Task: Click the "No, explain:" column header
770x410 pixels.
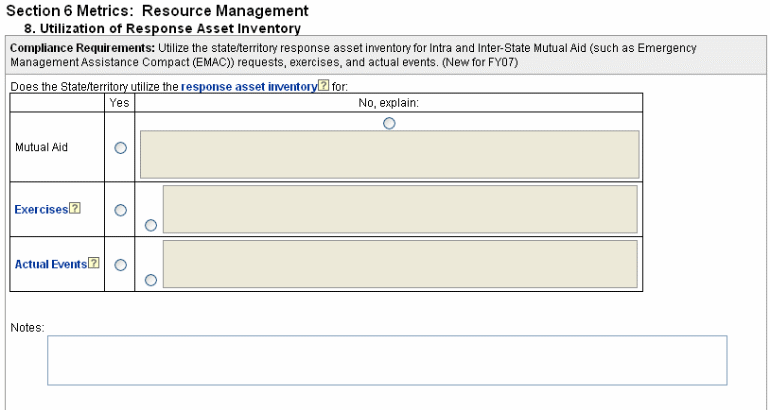Action: tap(388, 102)
